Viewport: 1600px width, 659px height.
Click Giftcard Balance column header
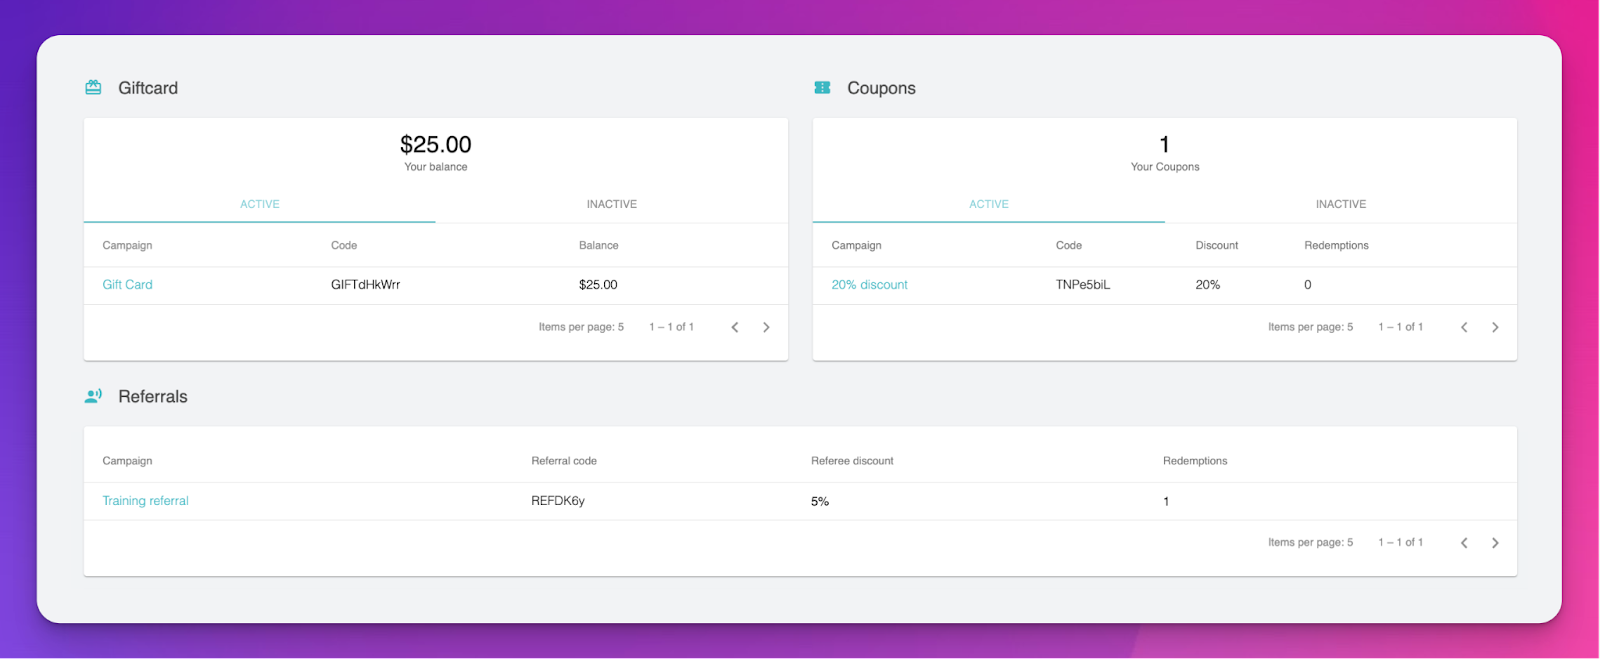pyautogui.click(x=598, y=245)
